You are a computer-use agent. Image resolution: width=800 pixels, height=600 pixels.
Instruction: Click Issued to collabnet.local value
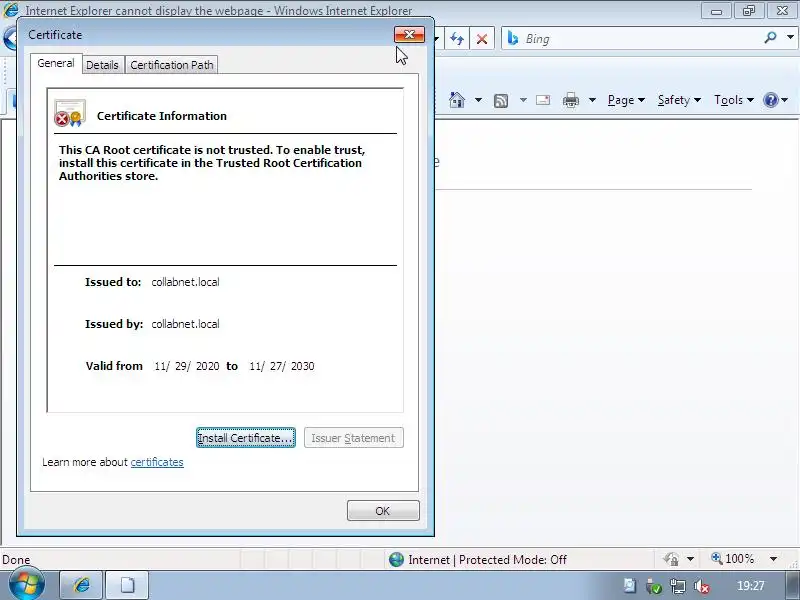(185, 282)
